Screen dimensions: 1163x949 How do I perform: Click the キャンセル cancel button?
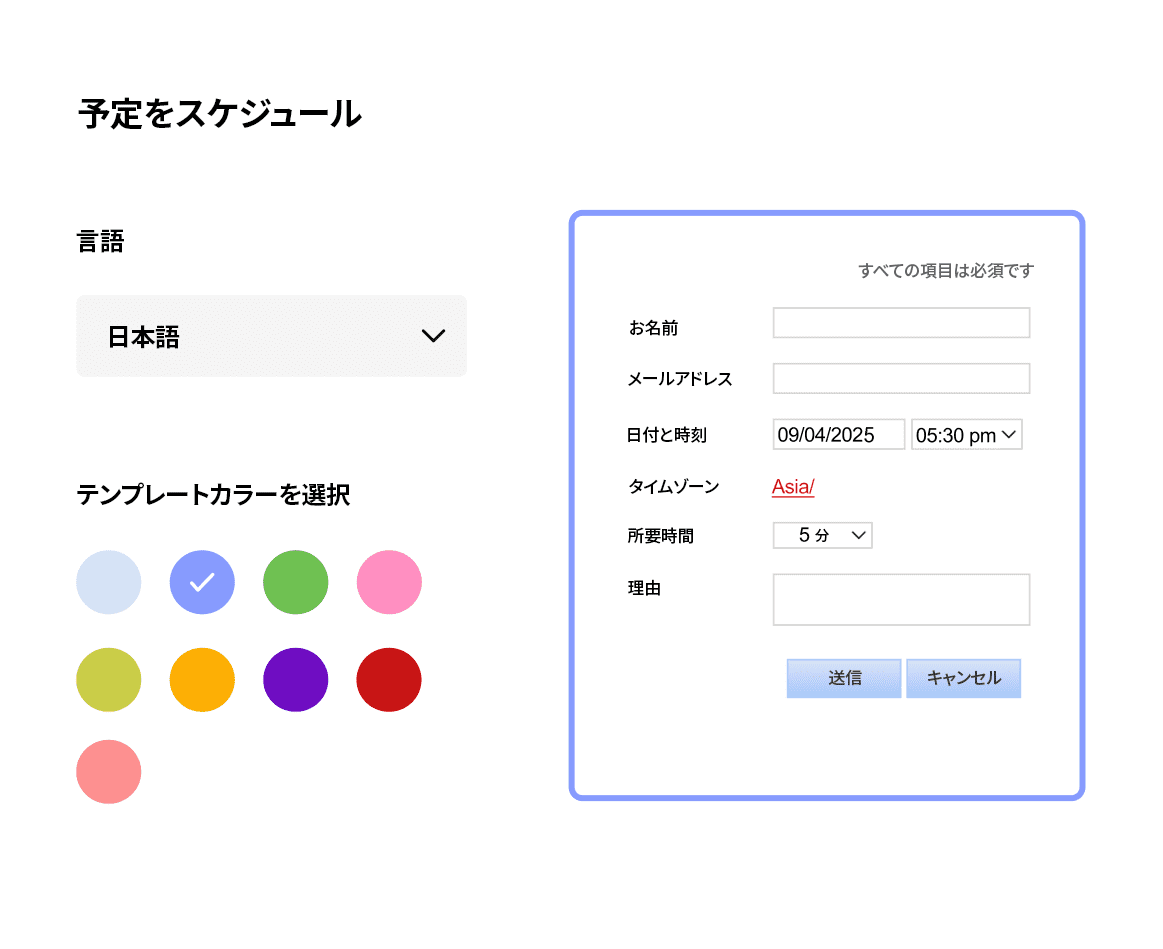coord(963,678)
